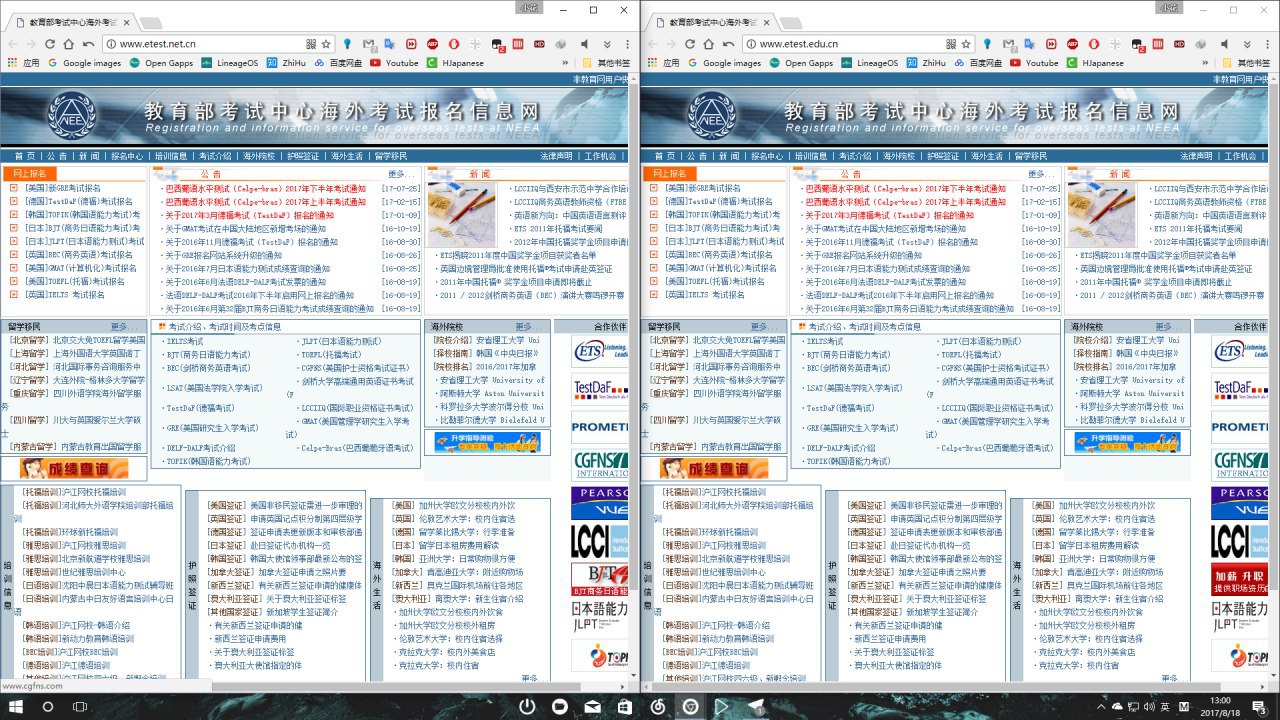Click the QR code icon in etest.edu.cn address bar
This screenshot has width=1280, height=720.
point(950,44)
